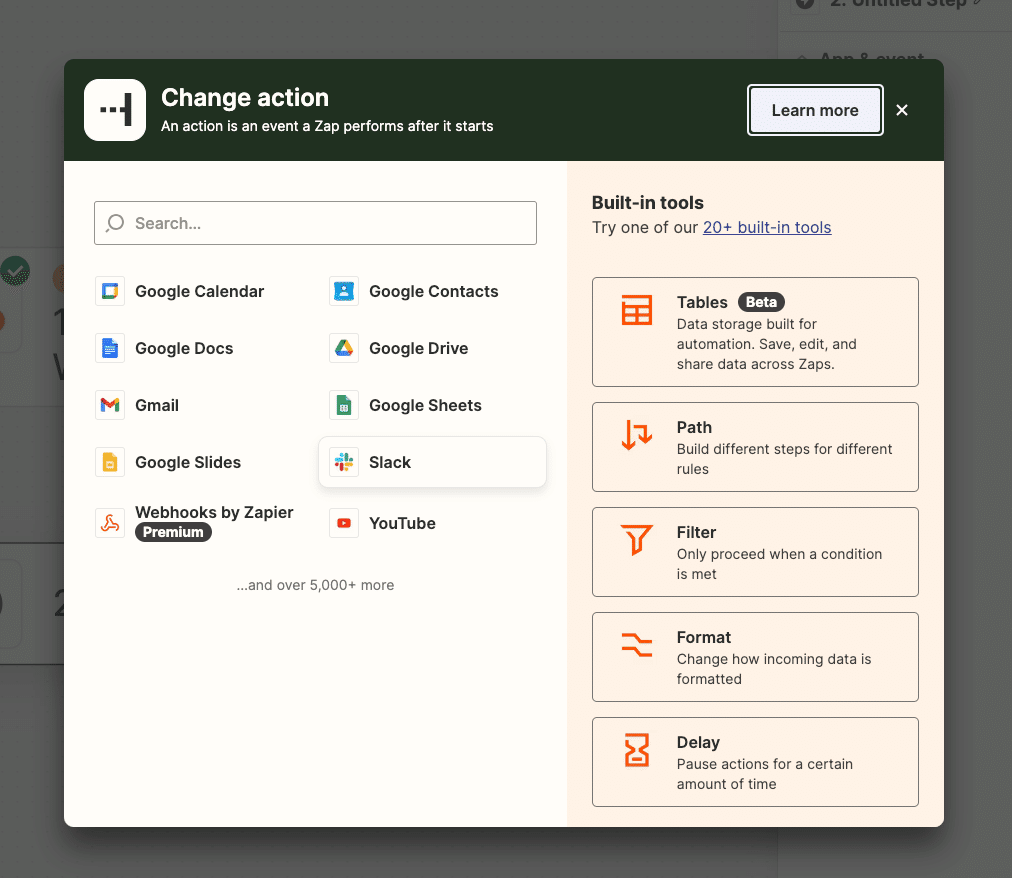This screenshot has width=1012, height=878.
Task: Click the Tables grid icon
Action: click(x=637, y=310)
